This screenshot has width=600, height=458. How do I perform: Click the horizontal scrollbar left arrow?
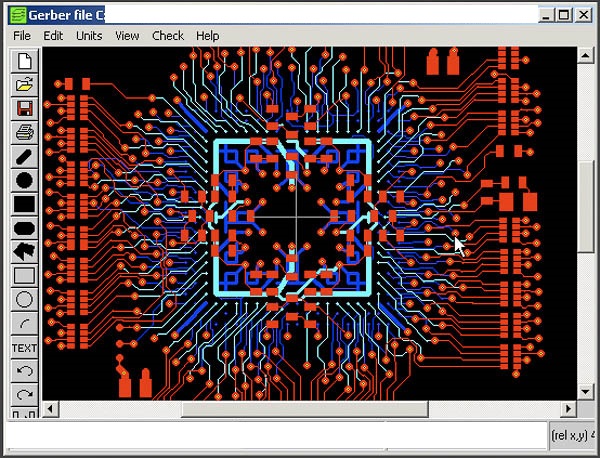50,409
